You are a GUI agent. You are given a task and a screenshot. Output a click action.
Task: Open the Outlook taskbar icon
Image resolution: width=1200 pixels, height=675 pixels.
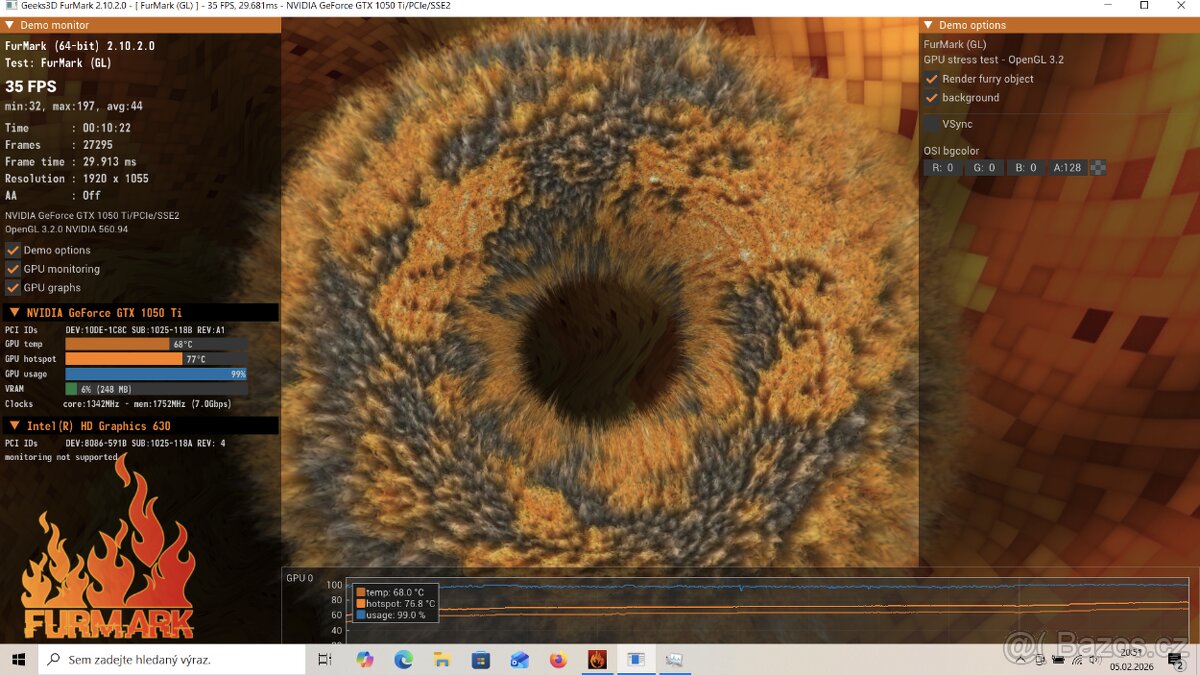pyautogui.click(x=519, y=660)
